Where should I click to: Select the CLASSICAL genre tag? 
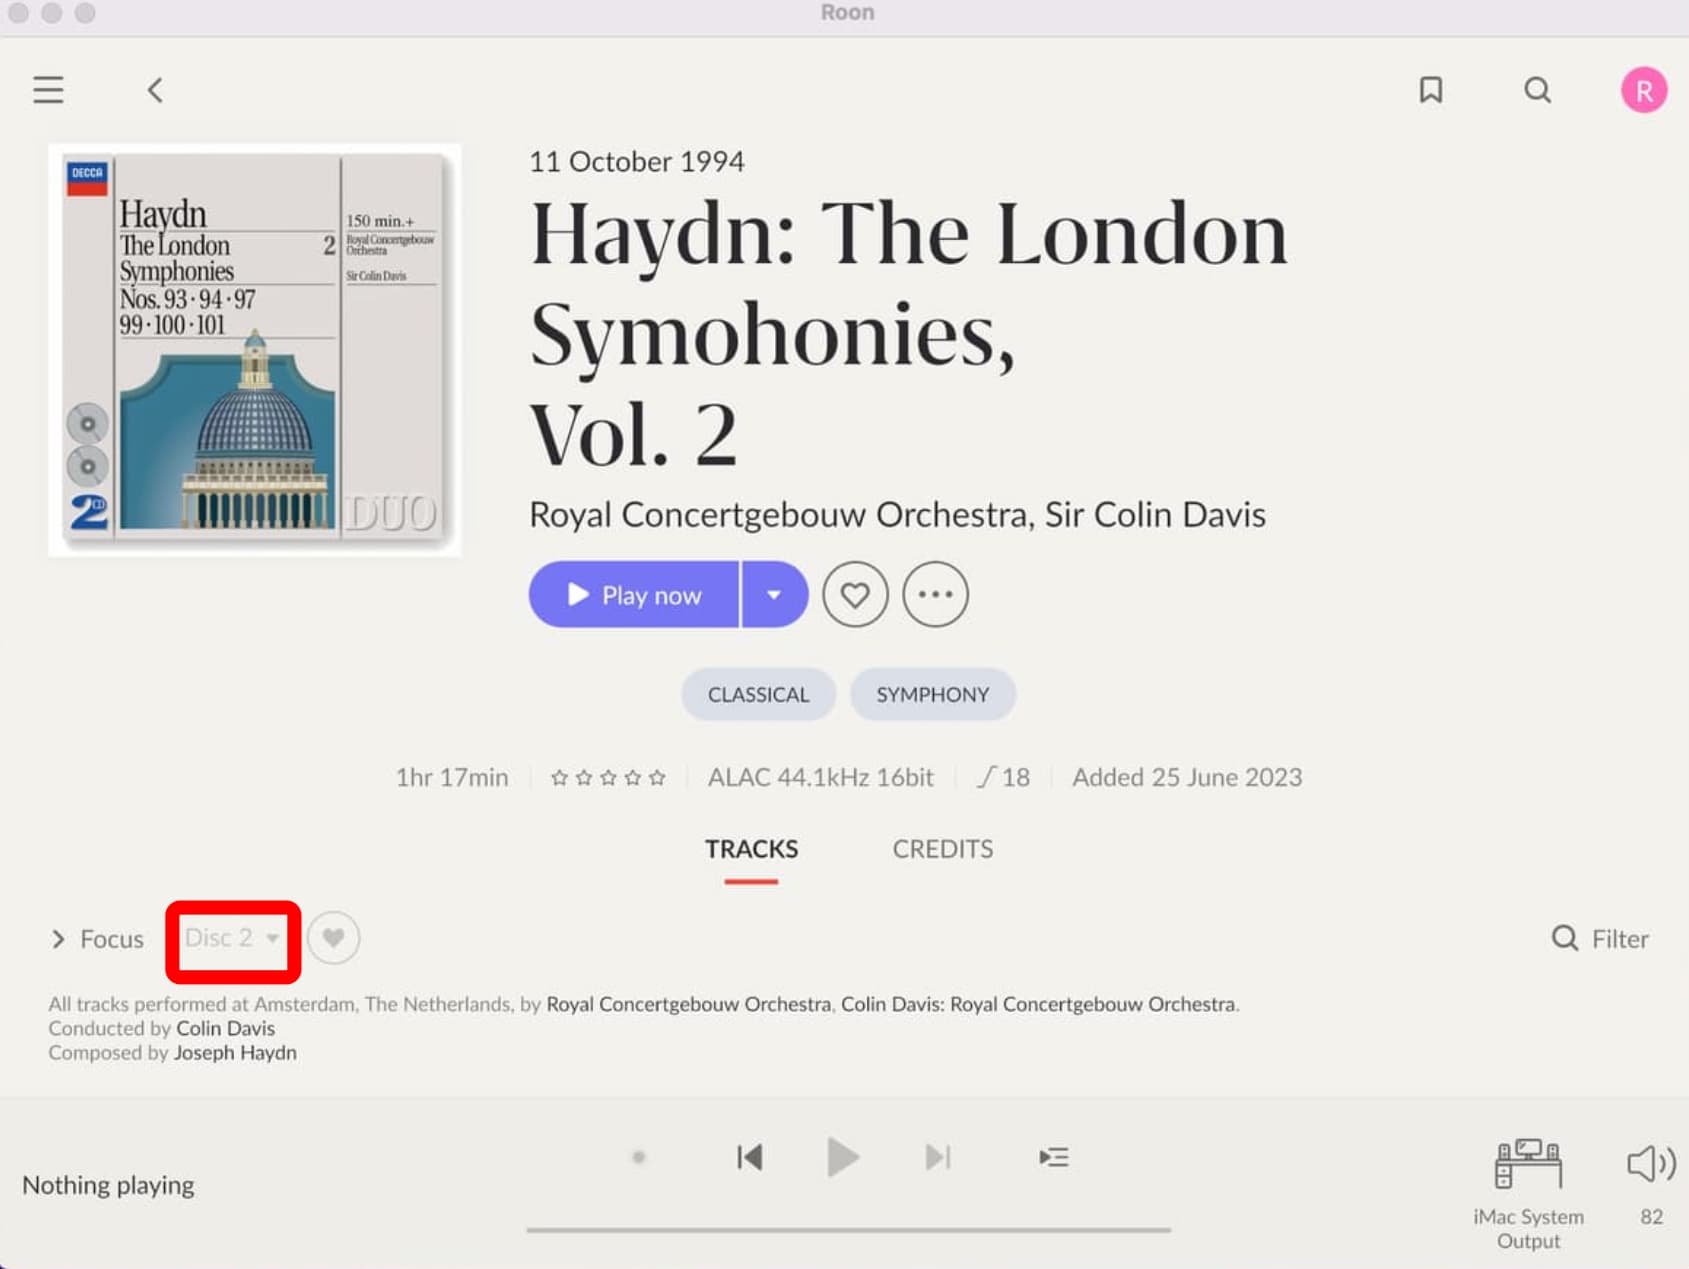tap(759, 694)
